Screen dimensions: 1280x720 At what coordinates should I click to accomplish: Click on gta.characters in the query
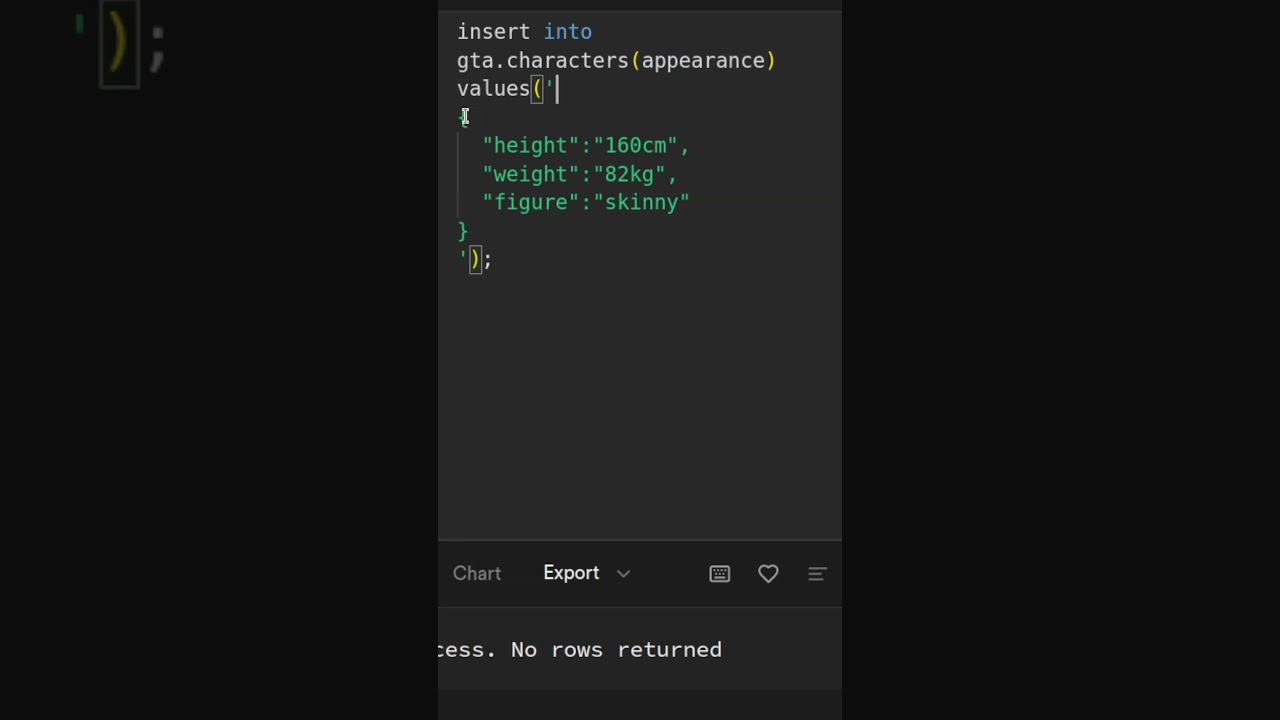[x=542, y=61]
